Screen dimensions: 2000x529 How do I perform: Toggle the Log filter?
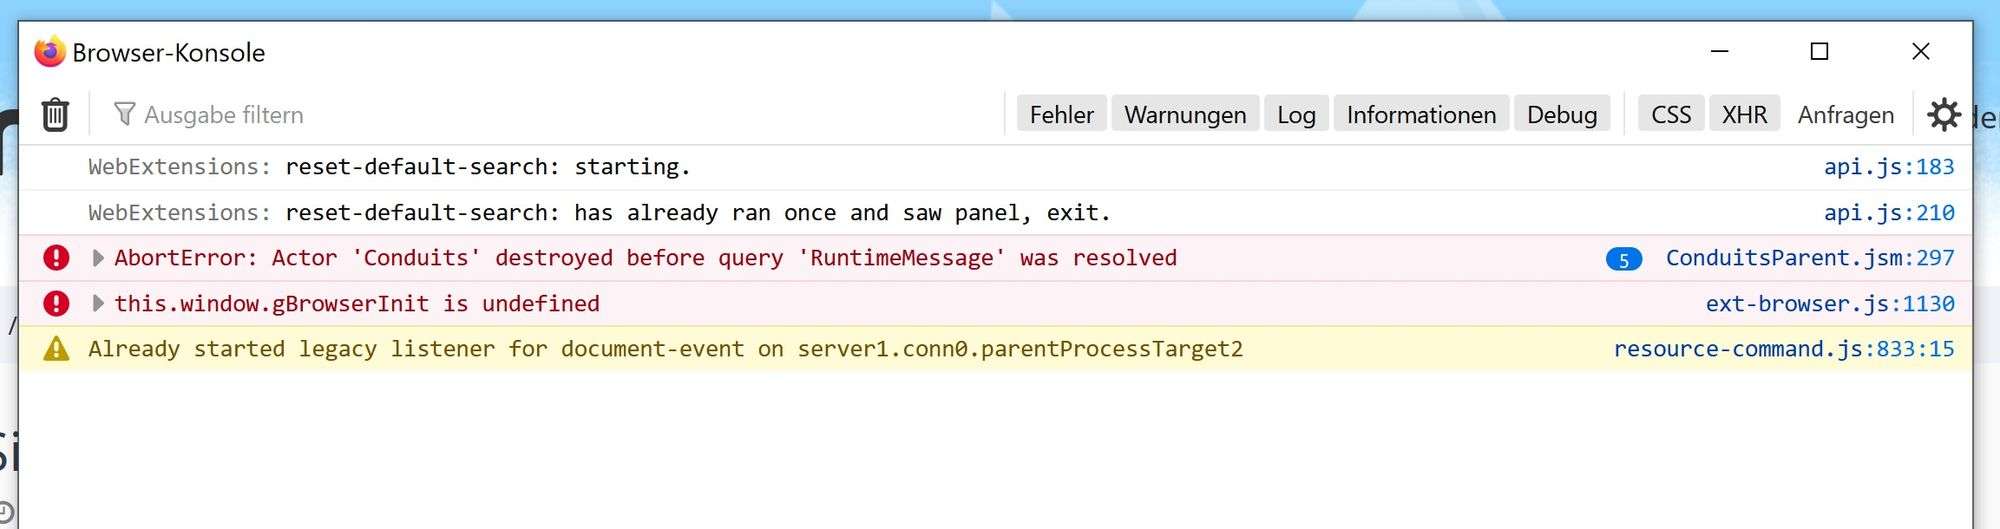click(x=1296, y=115)
